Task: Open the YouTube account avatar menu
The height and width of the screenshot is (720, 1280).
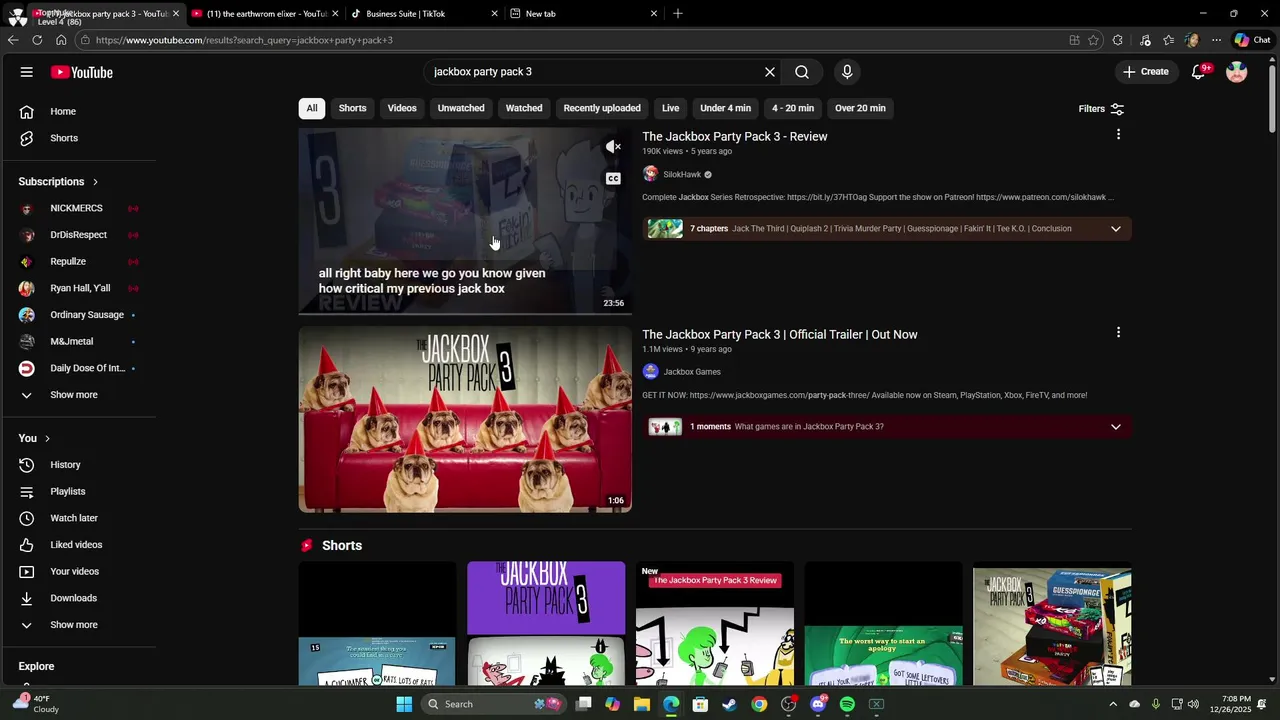Action: tap(1237, 72)
